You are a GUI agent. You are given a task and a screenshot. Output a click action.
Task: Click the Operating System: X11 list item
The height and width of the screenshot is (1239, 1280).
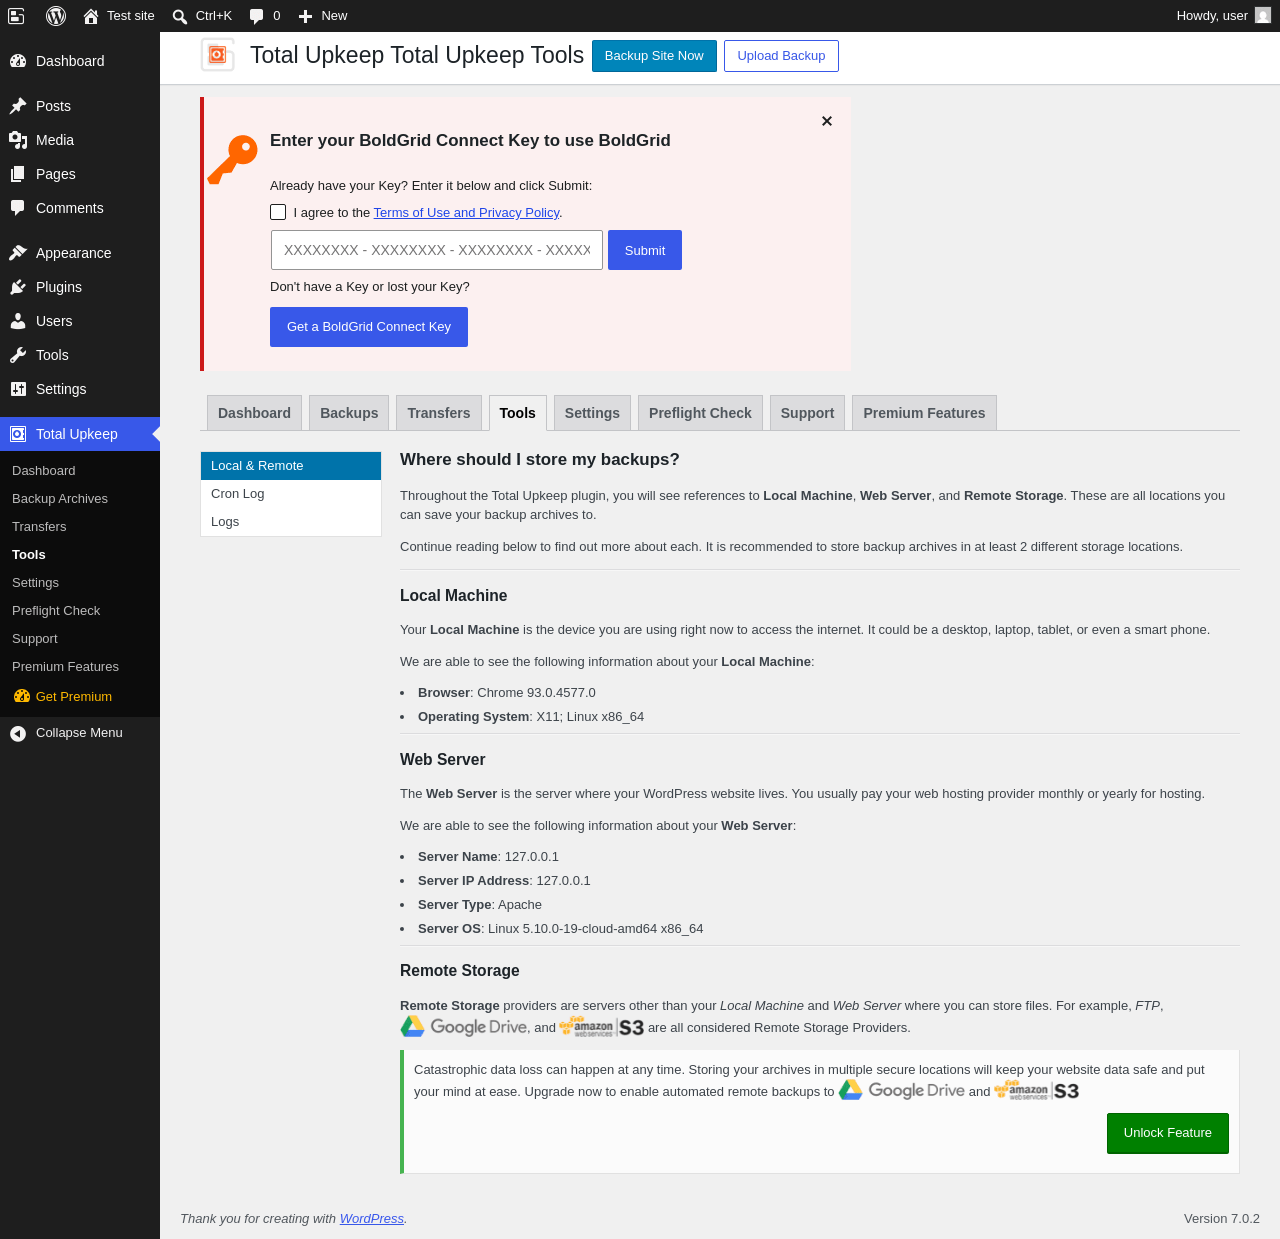point(531,717)
